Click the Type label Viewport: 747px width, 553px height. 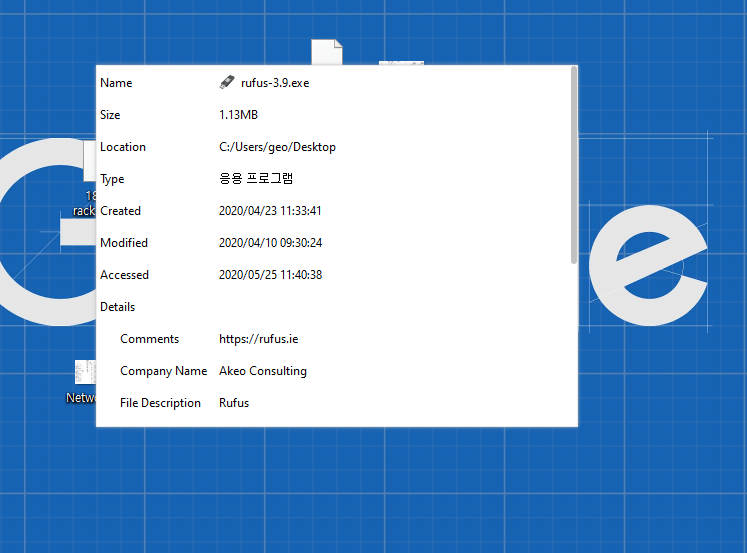point(112,179)
